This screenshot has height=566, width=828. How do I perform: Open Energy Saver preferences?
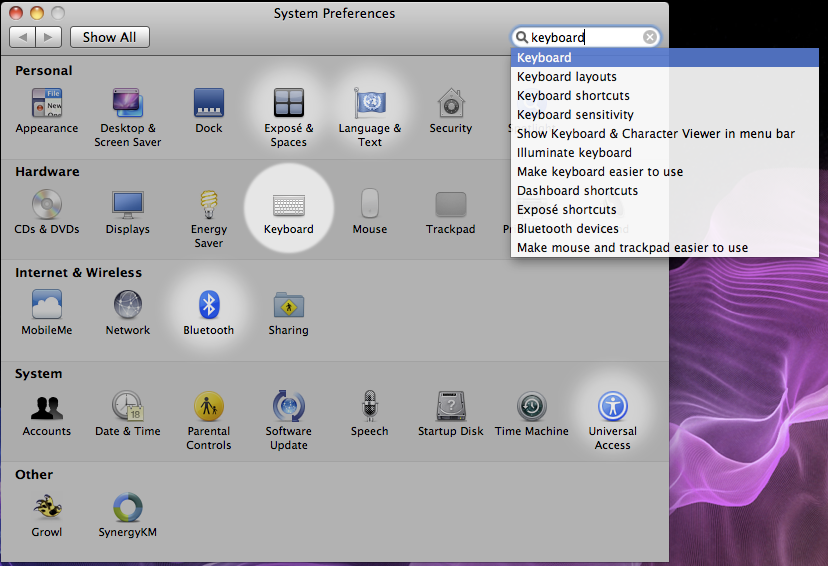click(x=209, y=219)
